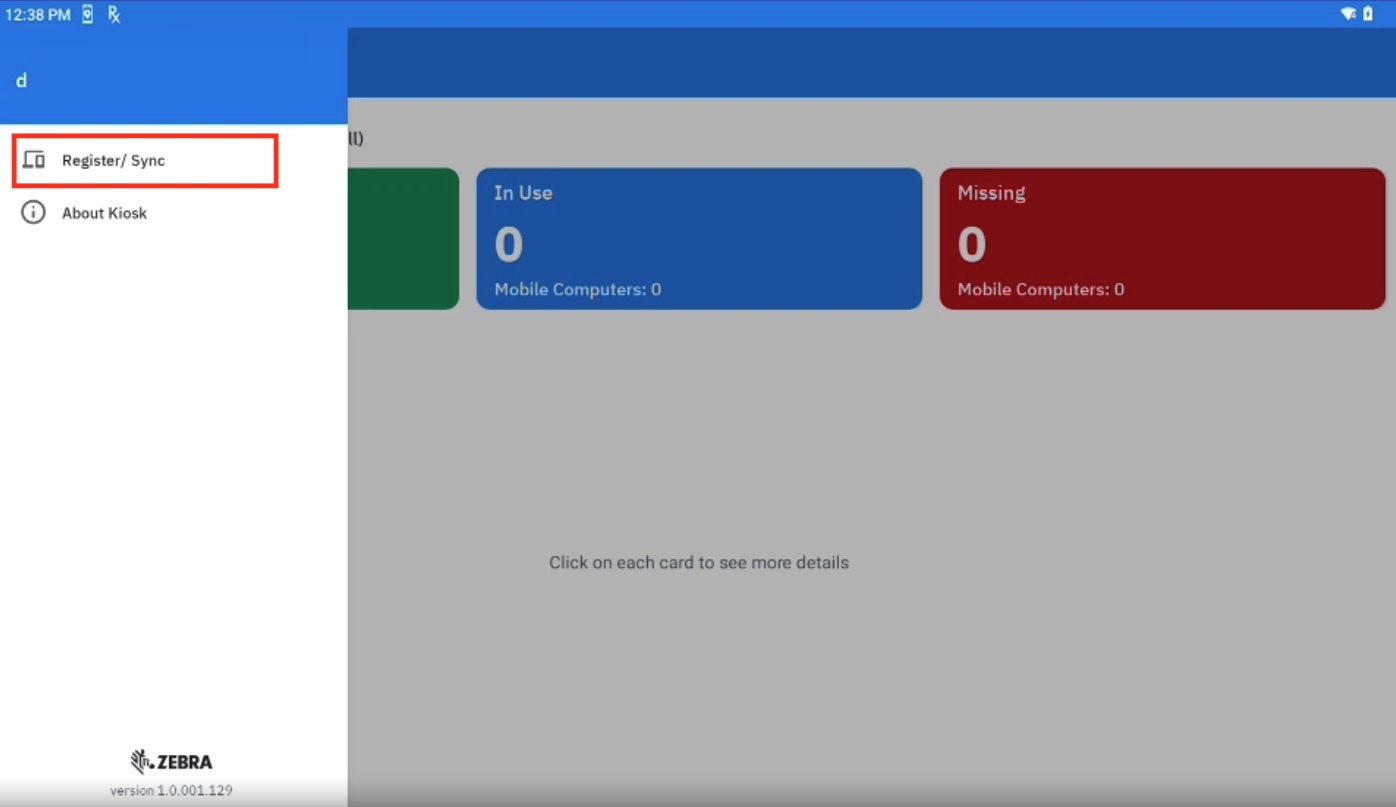Select the partially hidden green card
This screenshot has height=807, width=1396.
coord(403,238)
